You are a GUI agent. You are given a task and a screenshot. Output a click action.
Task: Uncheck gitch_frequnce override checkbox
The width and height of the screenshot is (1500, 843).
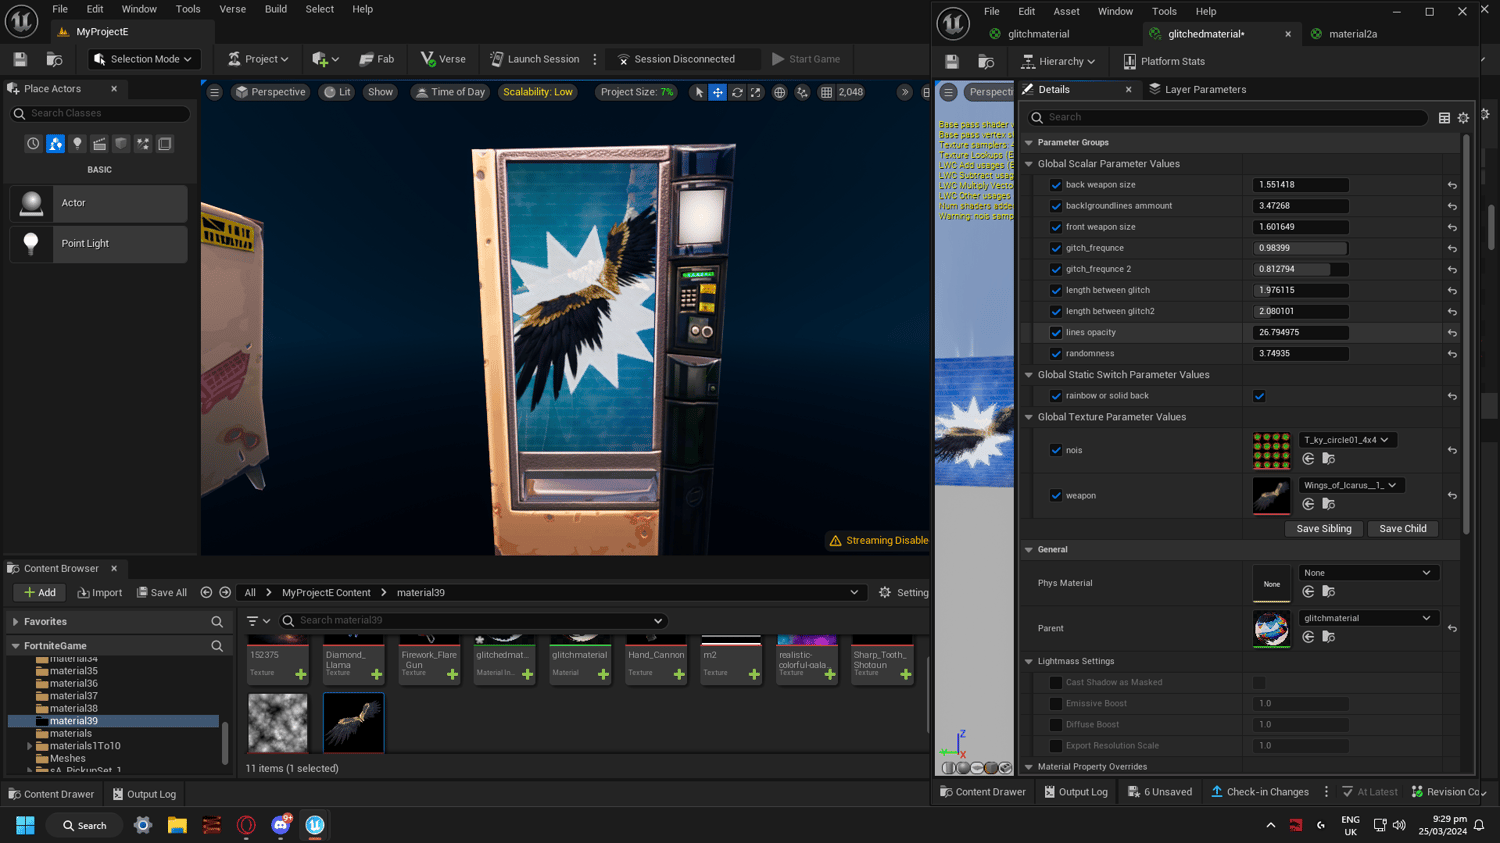click(x=1056, y=248)
